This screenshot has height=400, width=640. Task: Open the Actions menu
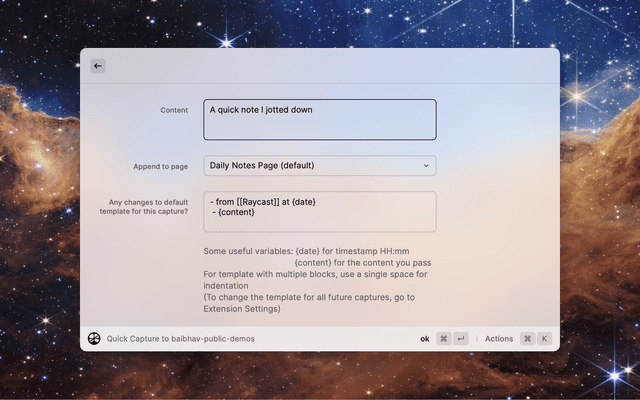[x=498, y=339]
